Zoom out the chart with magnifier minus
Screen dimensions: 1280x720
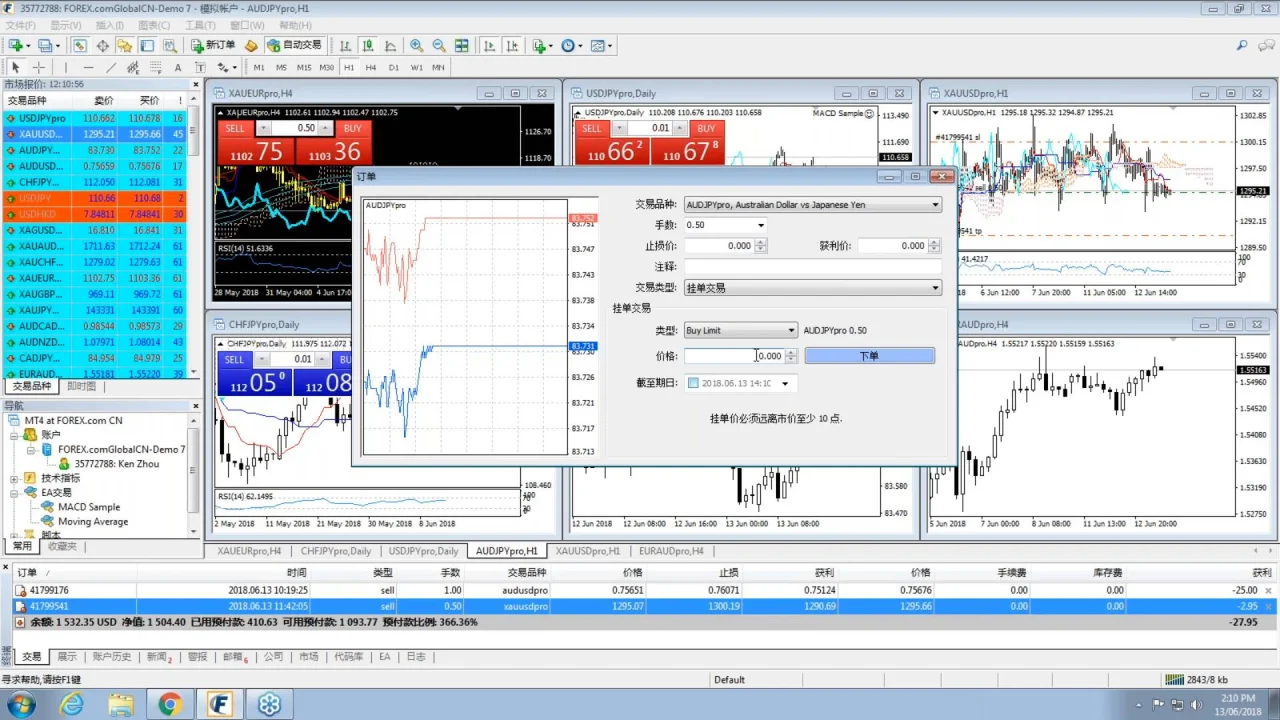click(x=438, y=45)
